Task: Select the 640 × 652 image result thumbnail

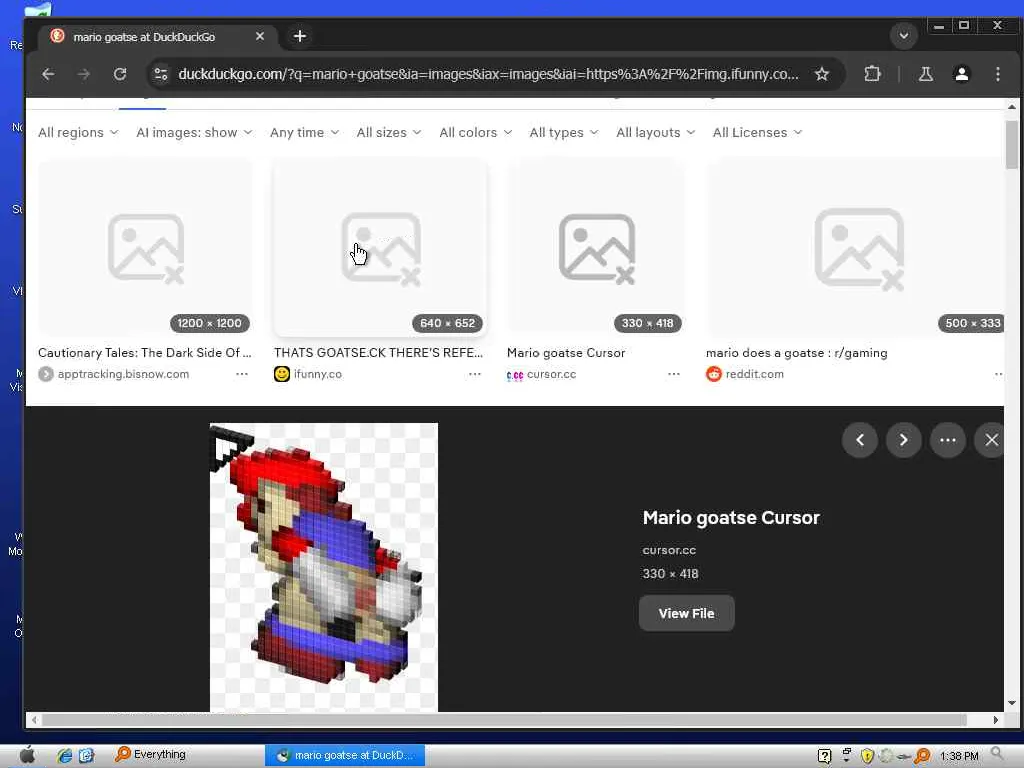Action: tap(381, 248)
